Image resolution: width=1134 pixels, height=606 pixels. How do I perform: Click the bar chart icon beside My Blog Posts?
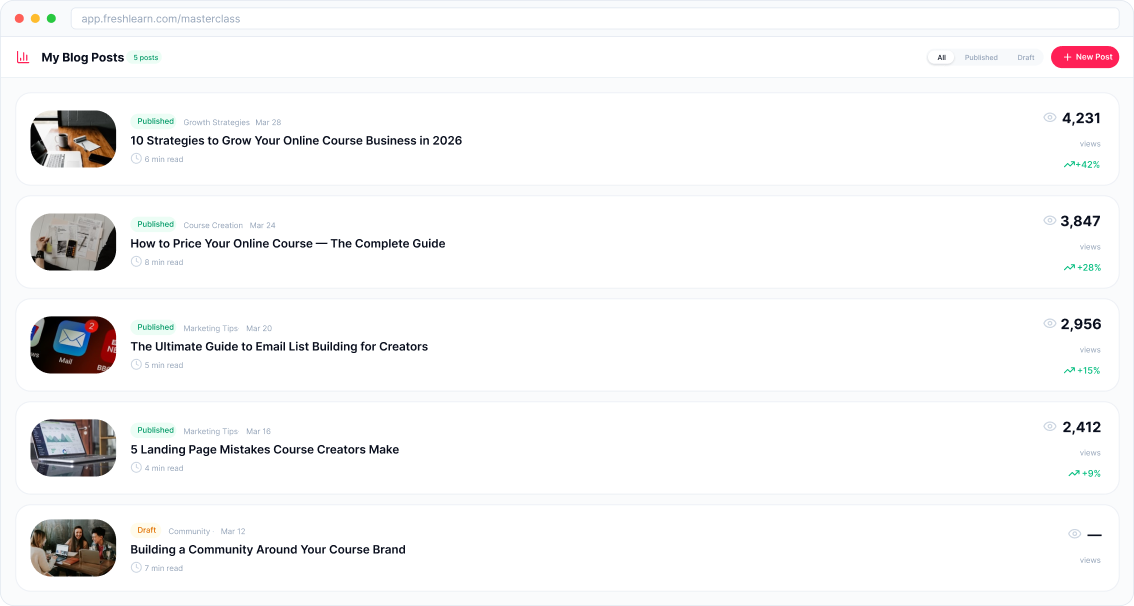coord(22,57)
